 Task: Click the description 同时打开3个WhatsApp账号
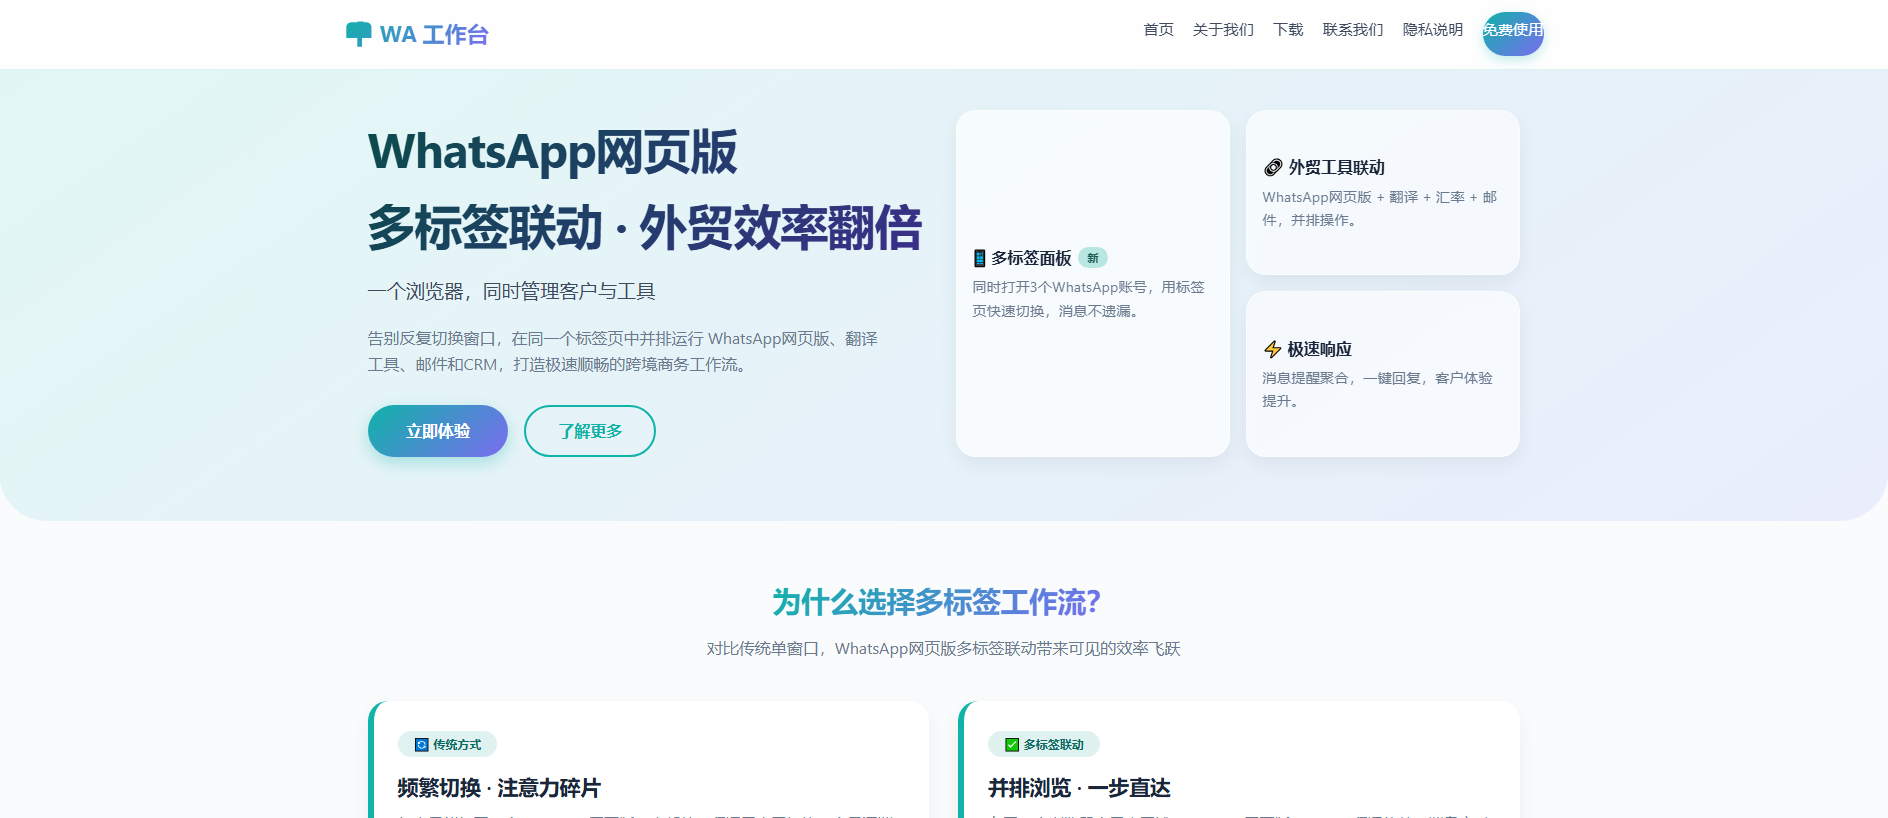[x=1088, y=299]
